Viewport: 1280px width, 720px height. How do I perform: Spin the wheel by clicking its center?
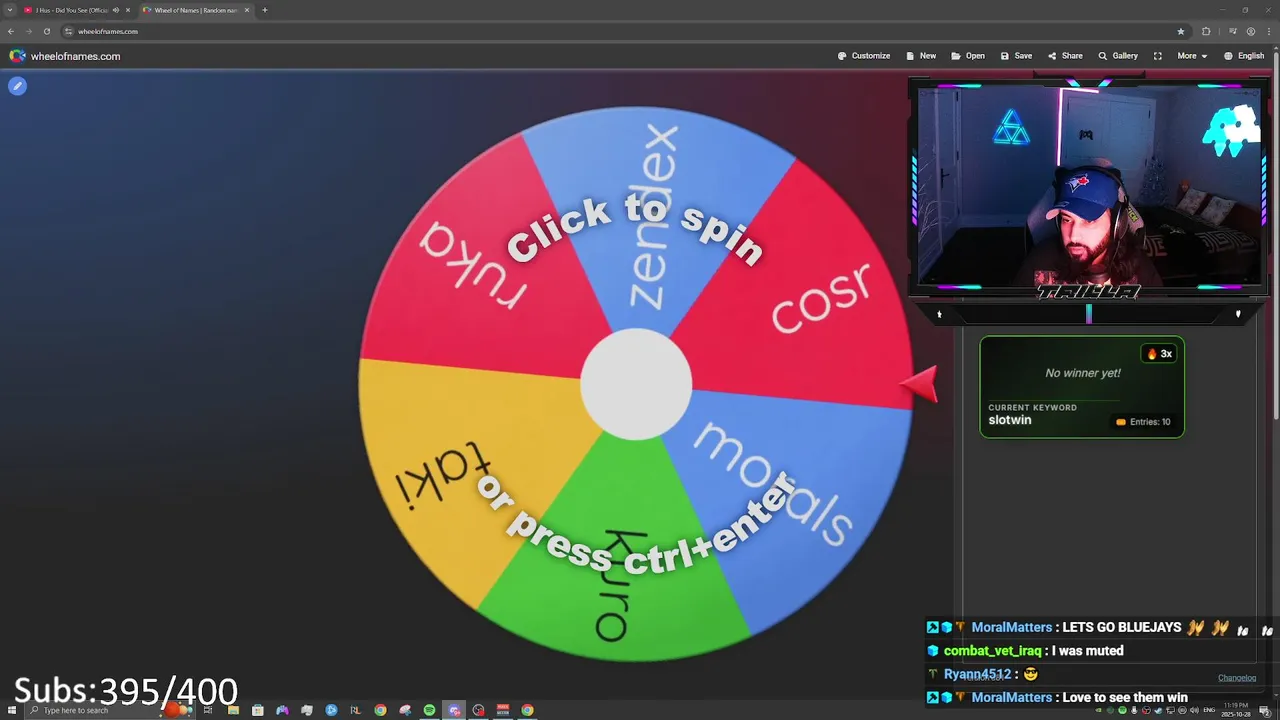point(636,385)
